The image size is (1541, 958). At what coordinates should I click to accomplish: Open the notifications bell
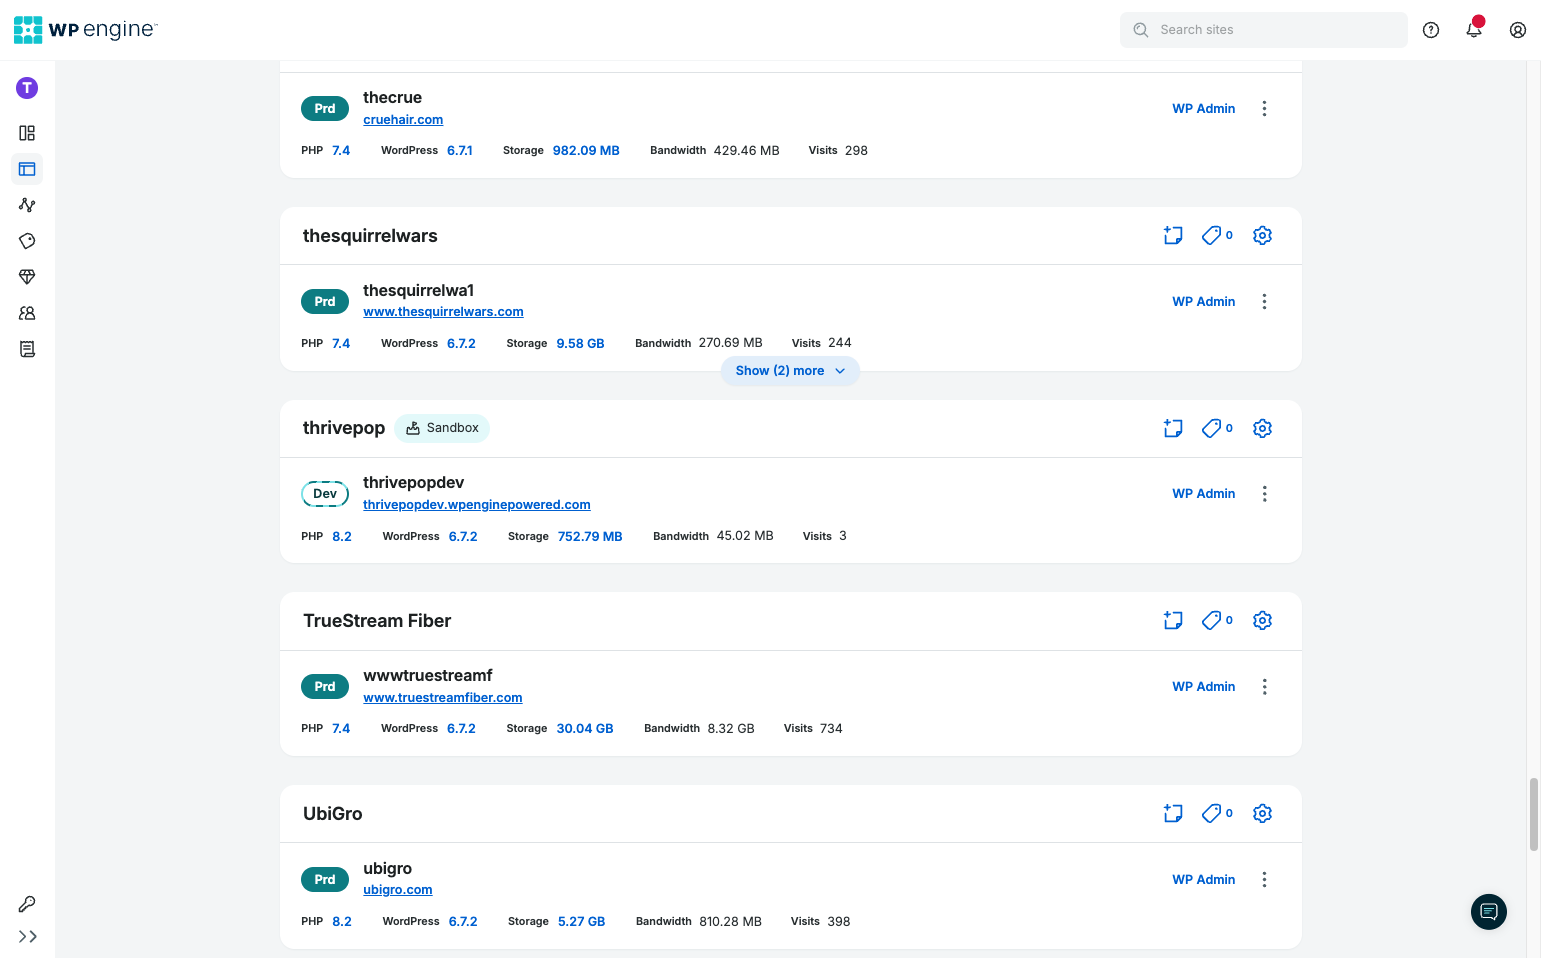pyautogui.click(x=1474, y=30)
